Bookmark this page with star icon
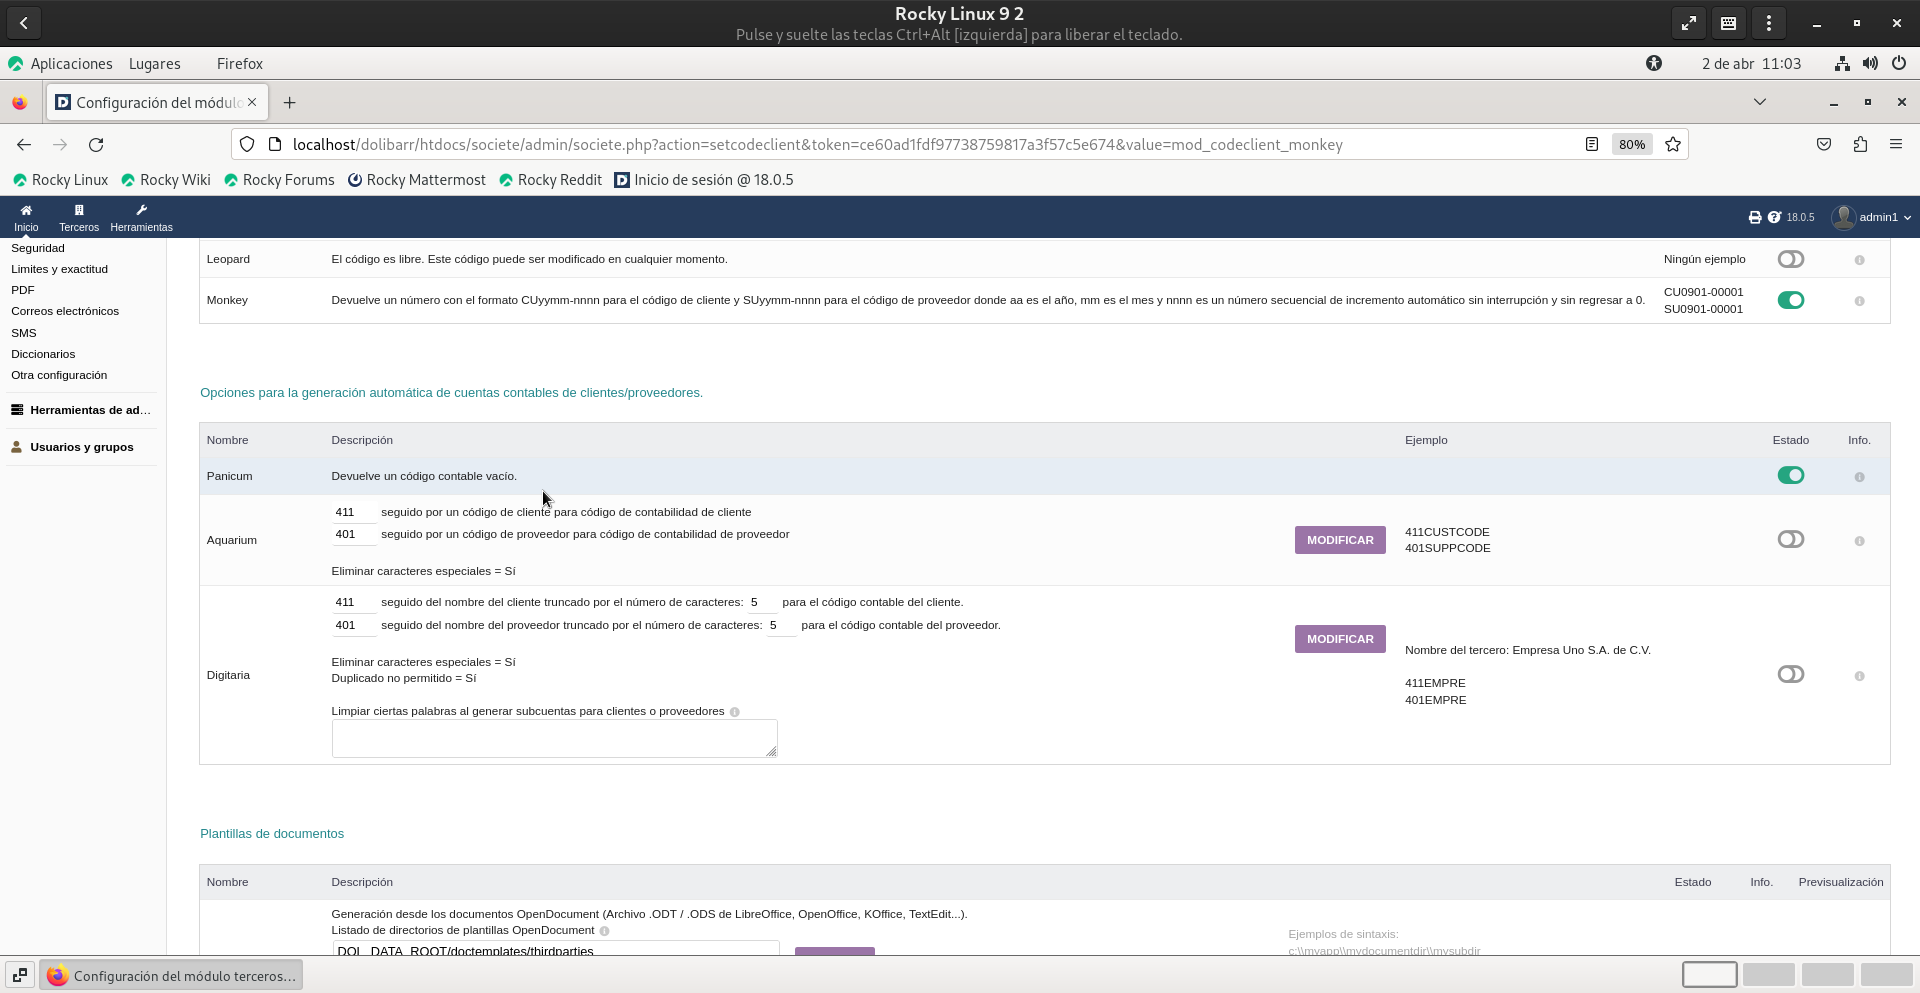The width and height of the screenshot is (1920, 993). pyautogui.click(x=1672, y=145)
